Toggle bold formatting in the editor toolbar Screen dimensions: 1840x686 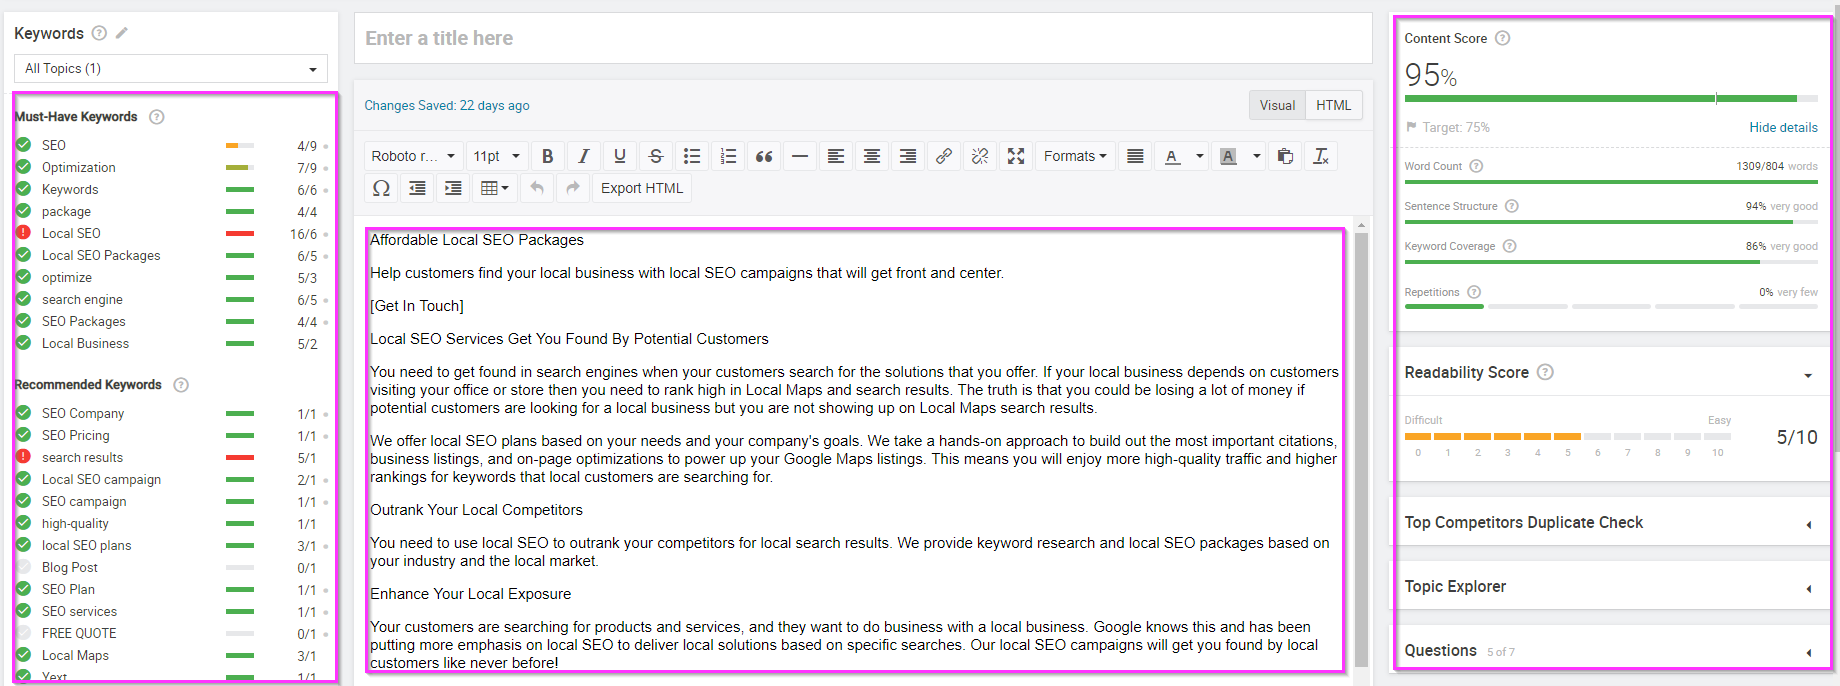pos(547,156)
